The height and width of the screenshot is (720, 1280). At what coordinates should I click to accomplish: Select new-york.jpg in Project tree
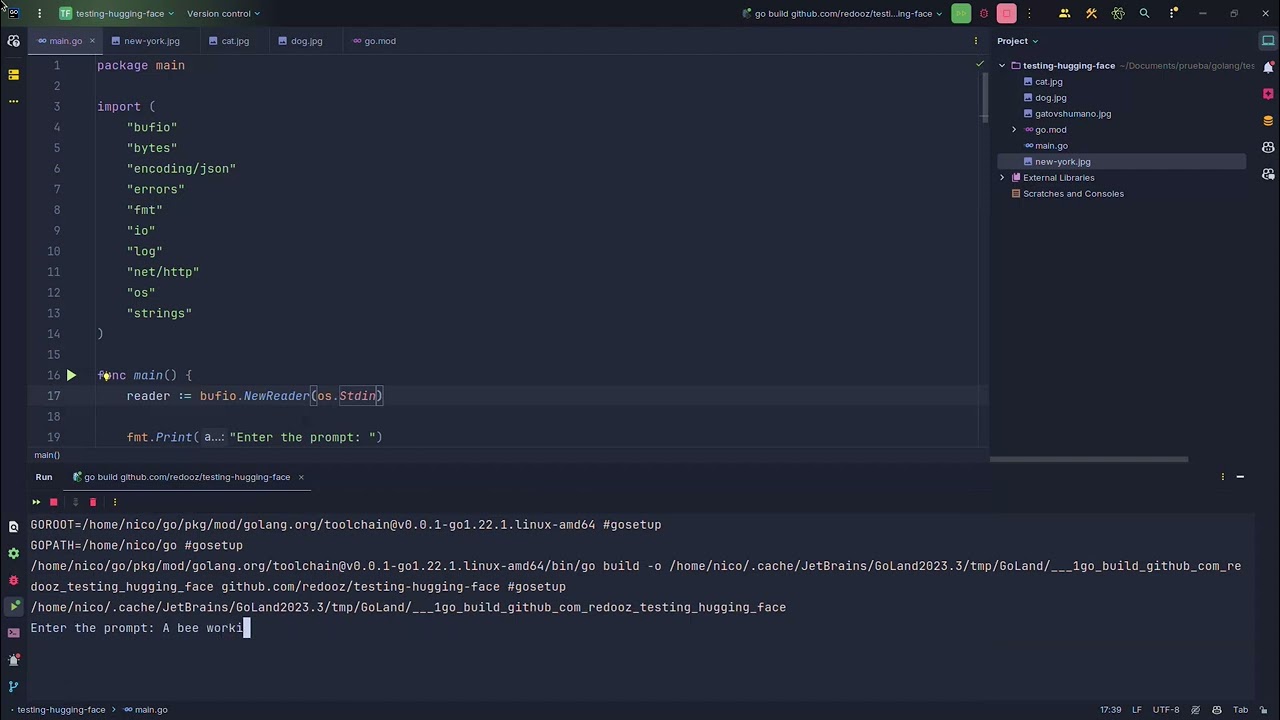1062,161
